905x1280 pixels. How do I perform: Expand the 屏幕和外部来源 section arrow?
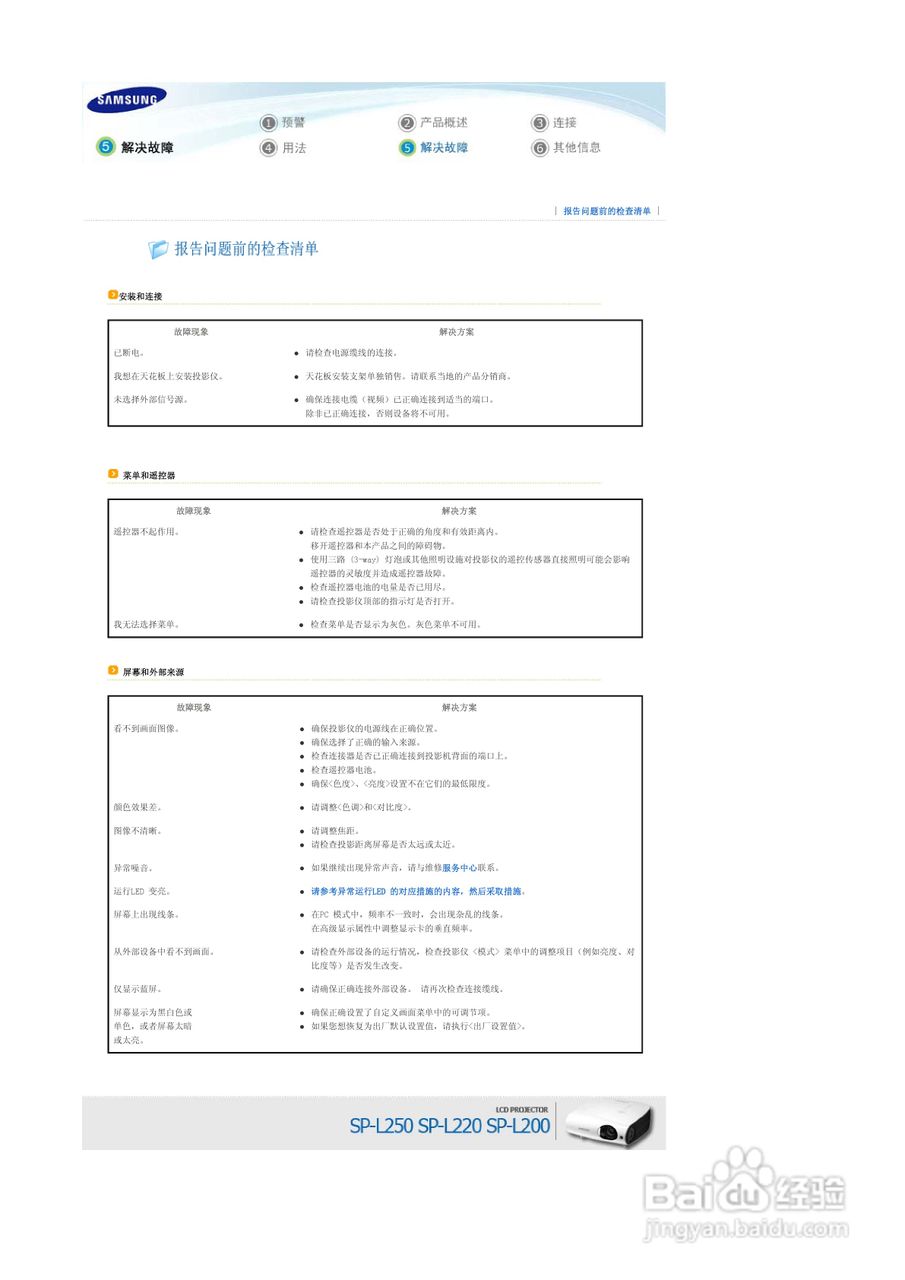pos(111,671)
